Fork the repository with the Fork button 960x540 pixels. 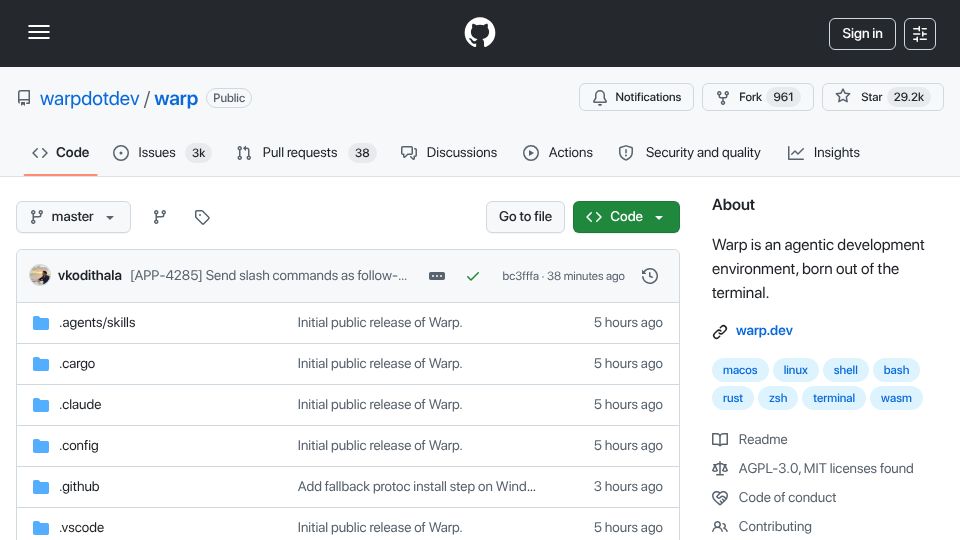click(757, 97)
